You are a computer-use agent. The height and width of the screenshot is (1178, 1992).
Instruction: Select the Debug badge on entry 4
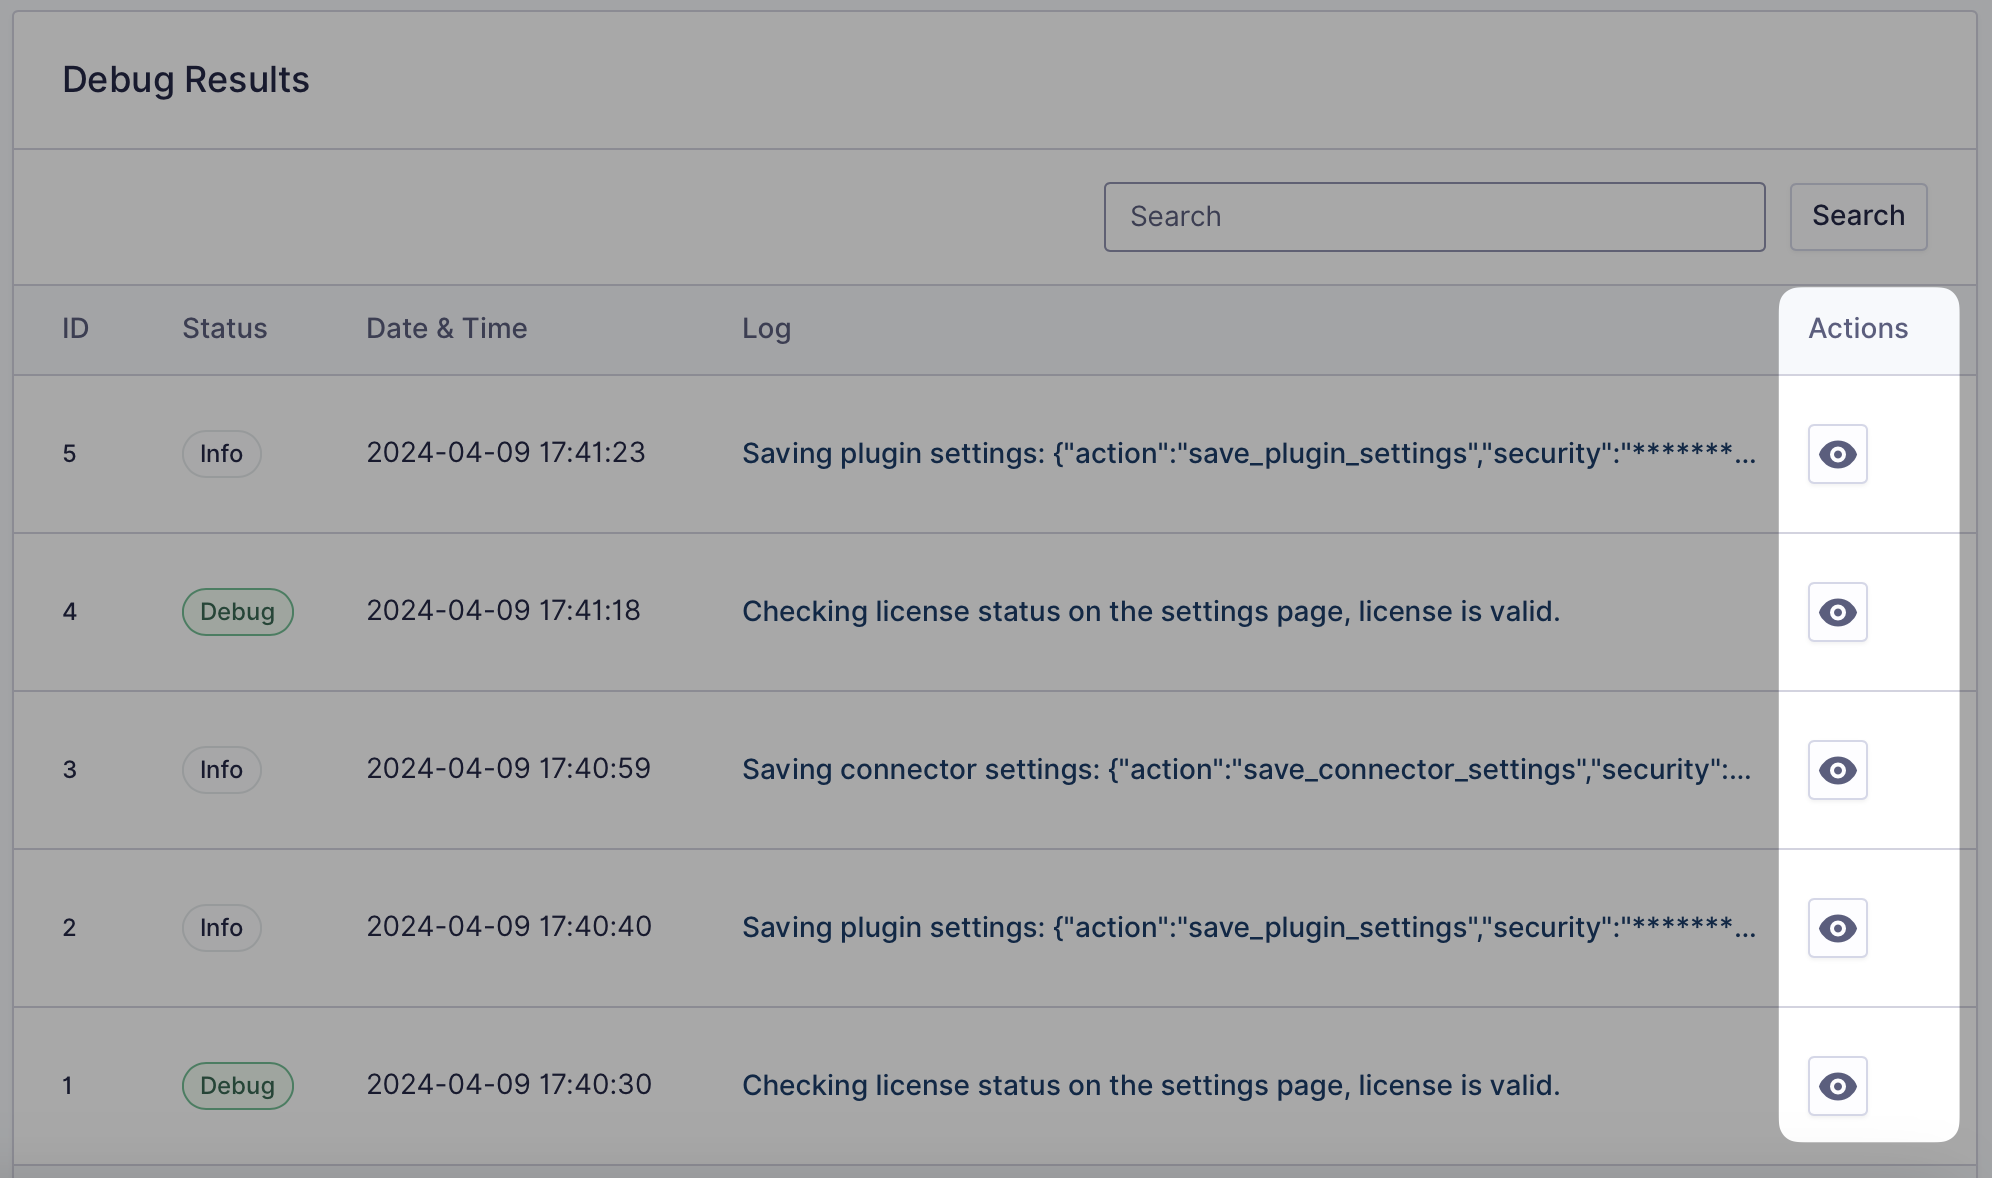pyautogui.click(x=237, y=612)
